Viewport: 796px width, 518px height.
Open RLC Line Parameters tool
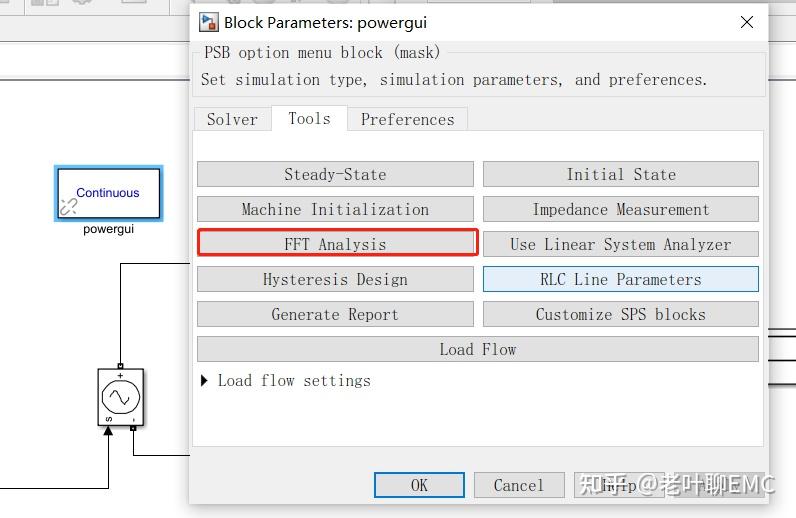coord(620,279)
